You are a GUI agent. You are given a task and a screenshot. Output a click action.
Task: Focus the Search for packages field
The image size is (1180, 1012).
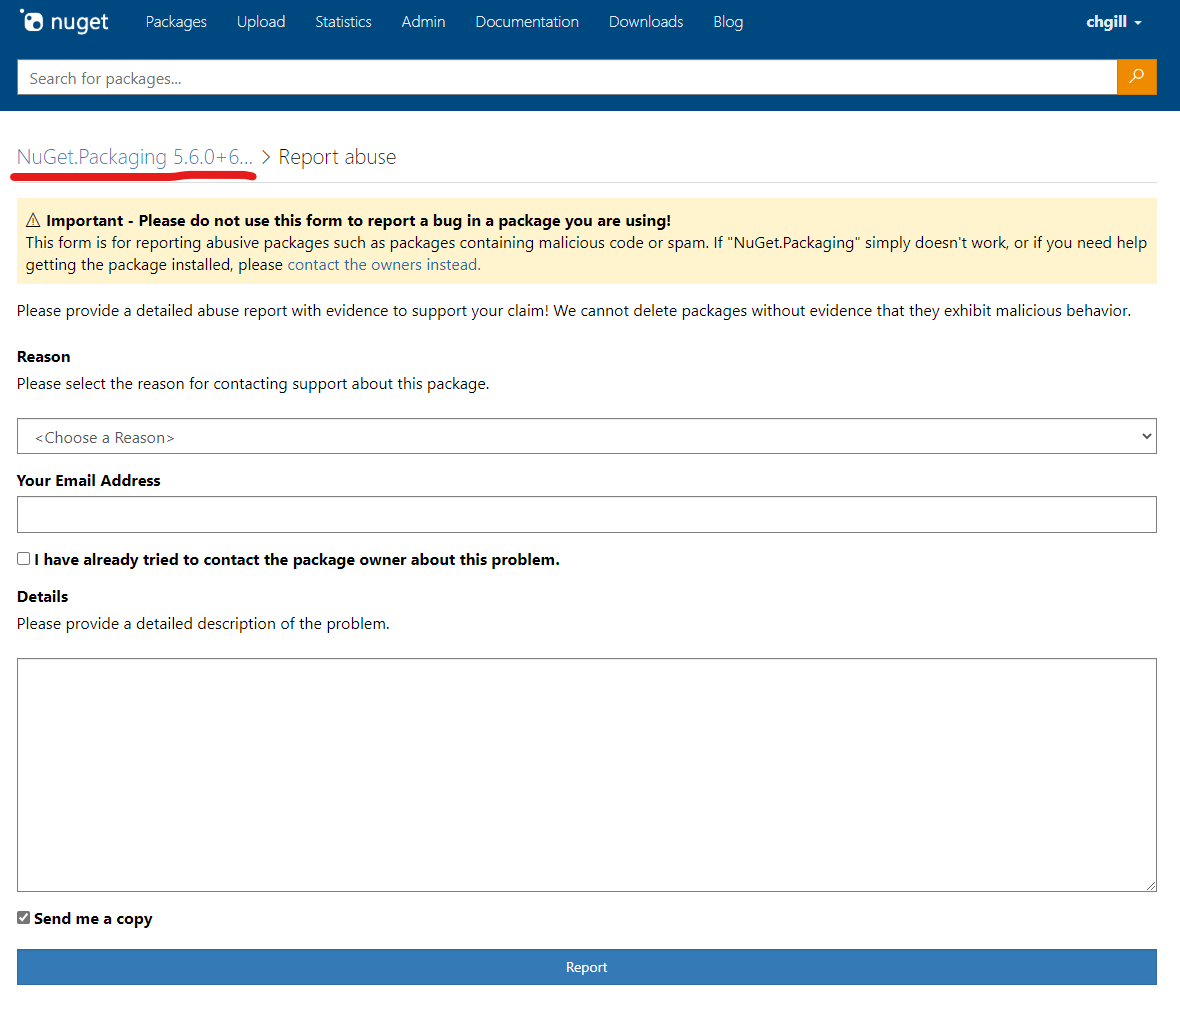[x=567, y=77]
